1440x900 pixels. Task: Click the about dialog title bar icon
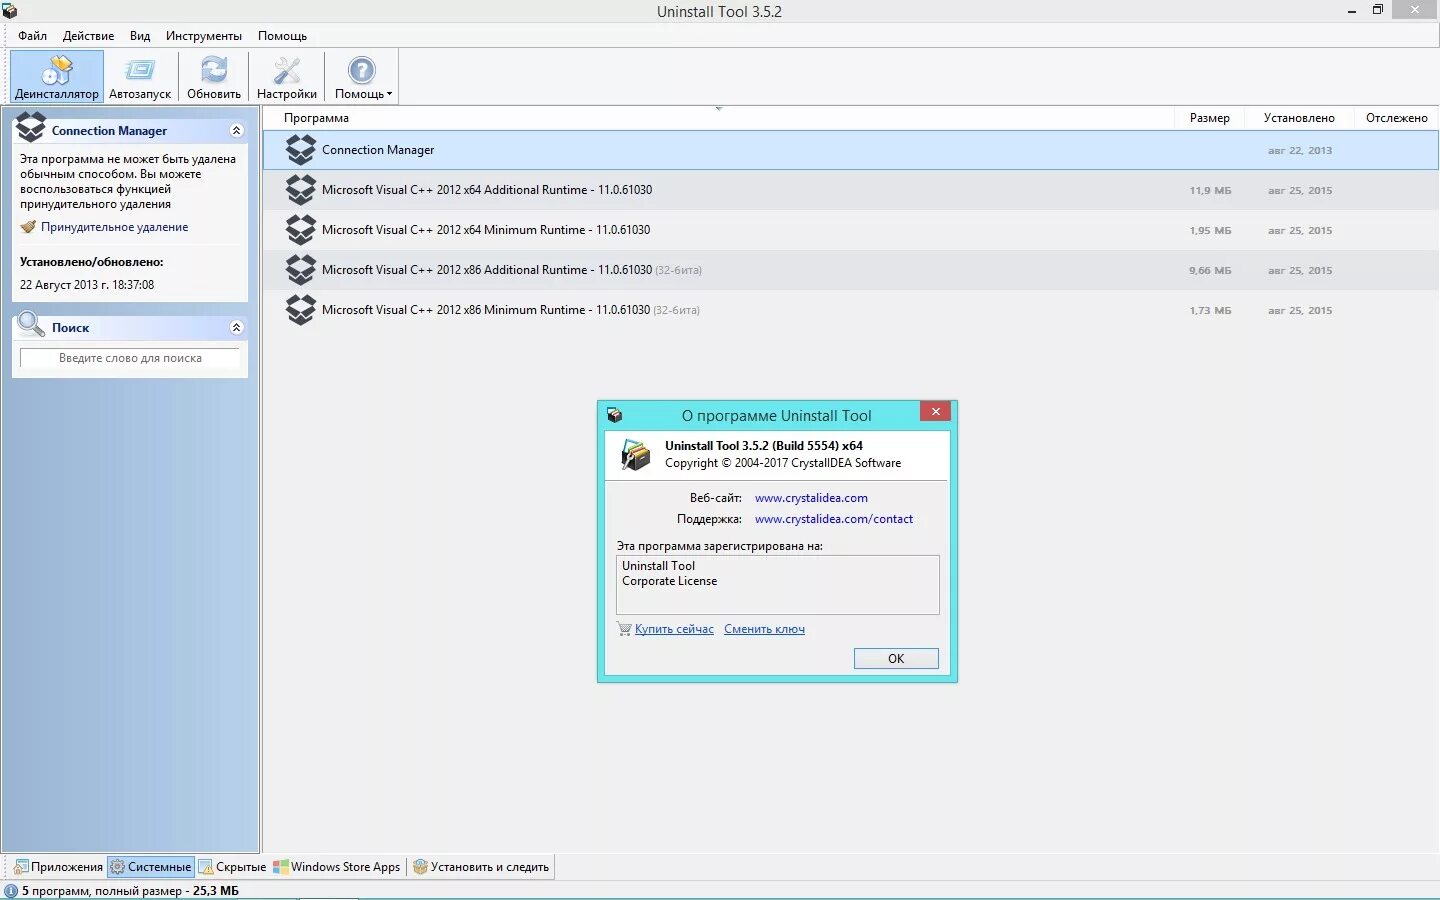614,415
